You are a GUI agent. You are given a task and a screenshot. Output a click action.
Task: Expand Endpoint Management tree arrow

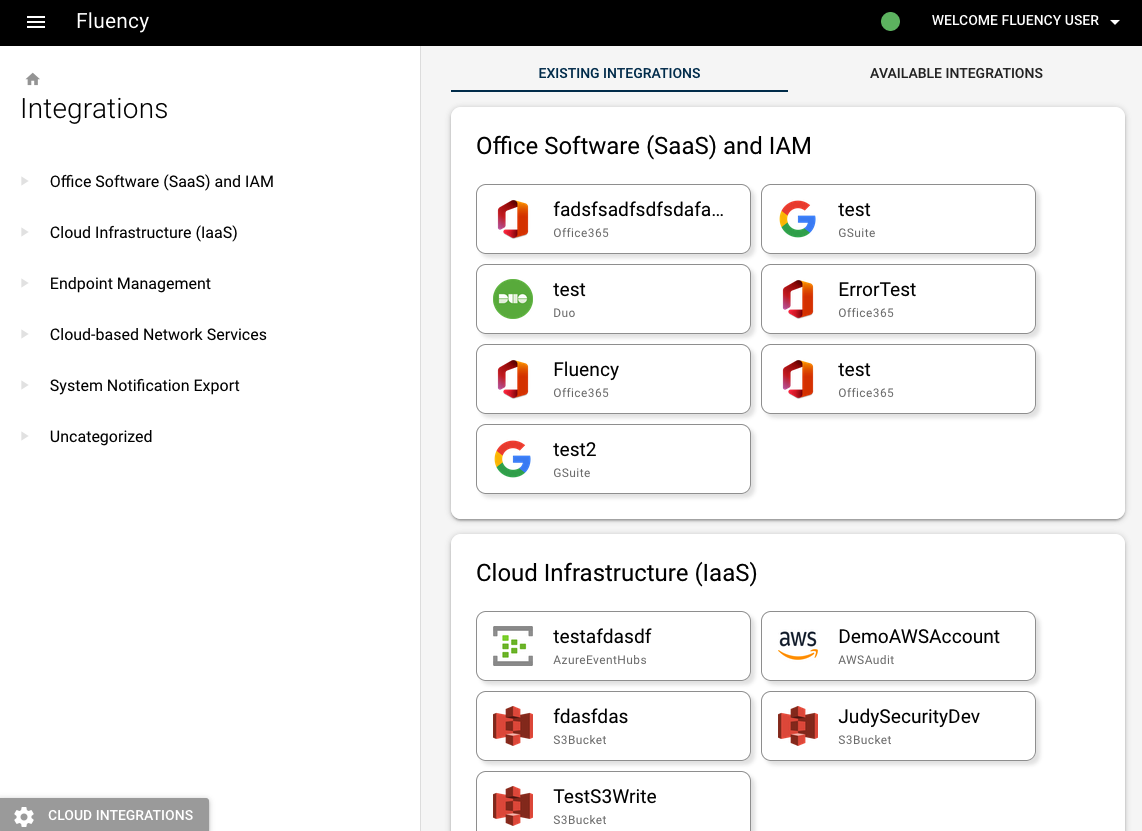[x=25, y=283]
